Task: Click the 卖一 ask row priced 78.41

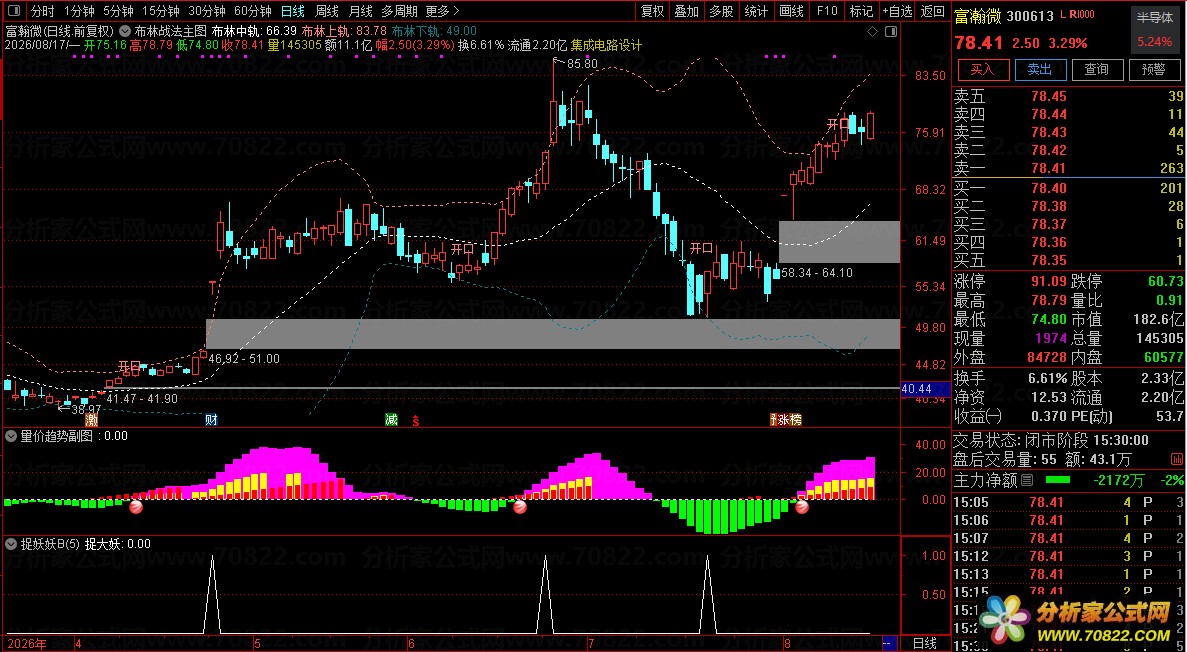Action: click(1068, 168)
